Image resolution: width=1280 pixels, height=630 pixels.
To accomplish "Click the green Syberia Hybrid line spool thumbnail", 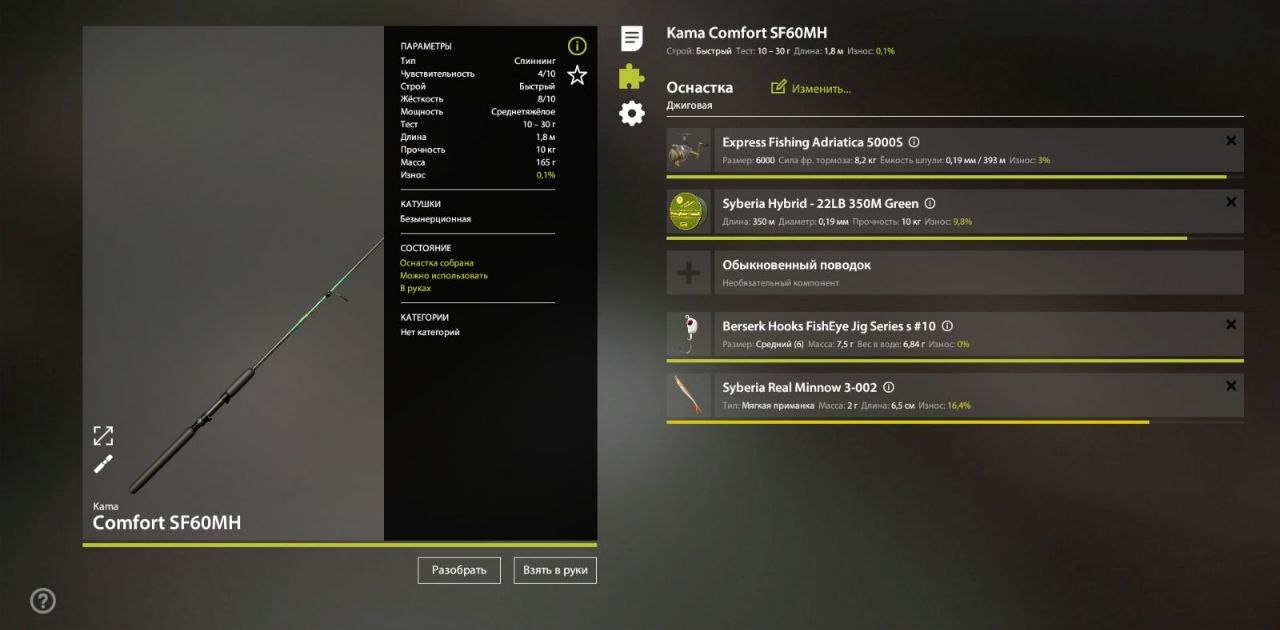I will 689,211.
